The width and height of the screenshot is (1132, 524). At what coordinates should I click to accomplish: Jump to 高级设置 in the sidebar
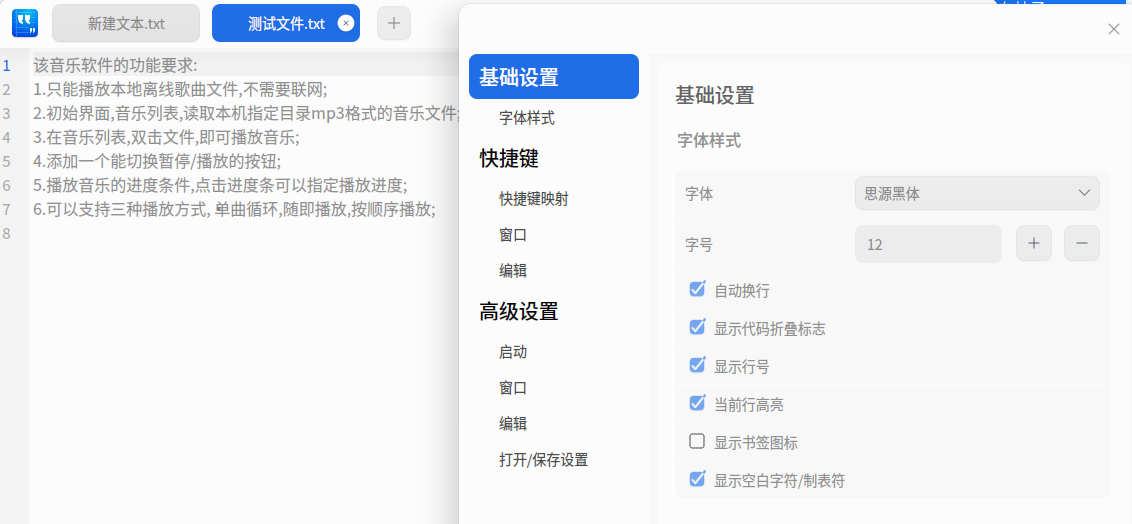[518, 312]
